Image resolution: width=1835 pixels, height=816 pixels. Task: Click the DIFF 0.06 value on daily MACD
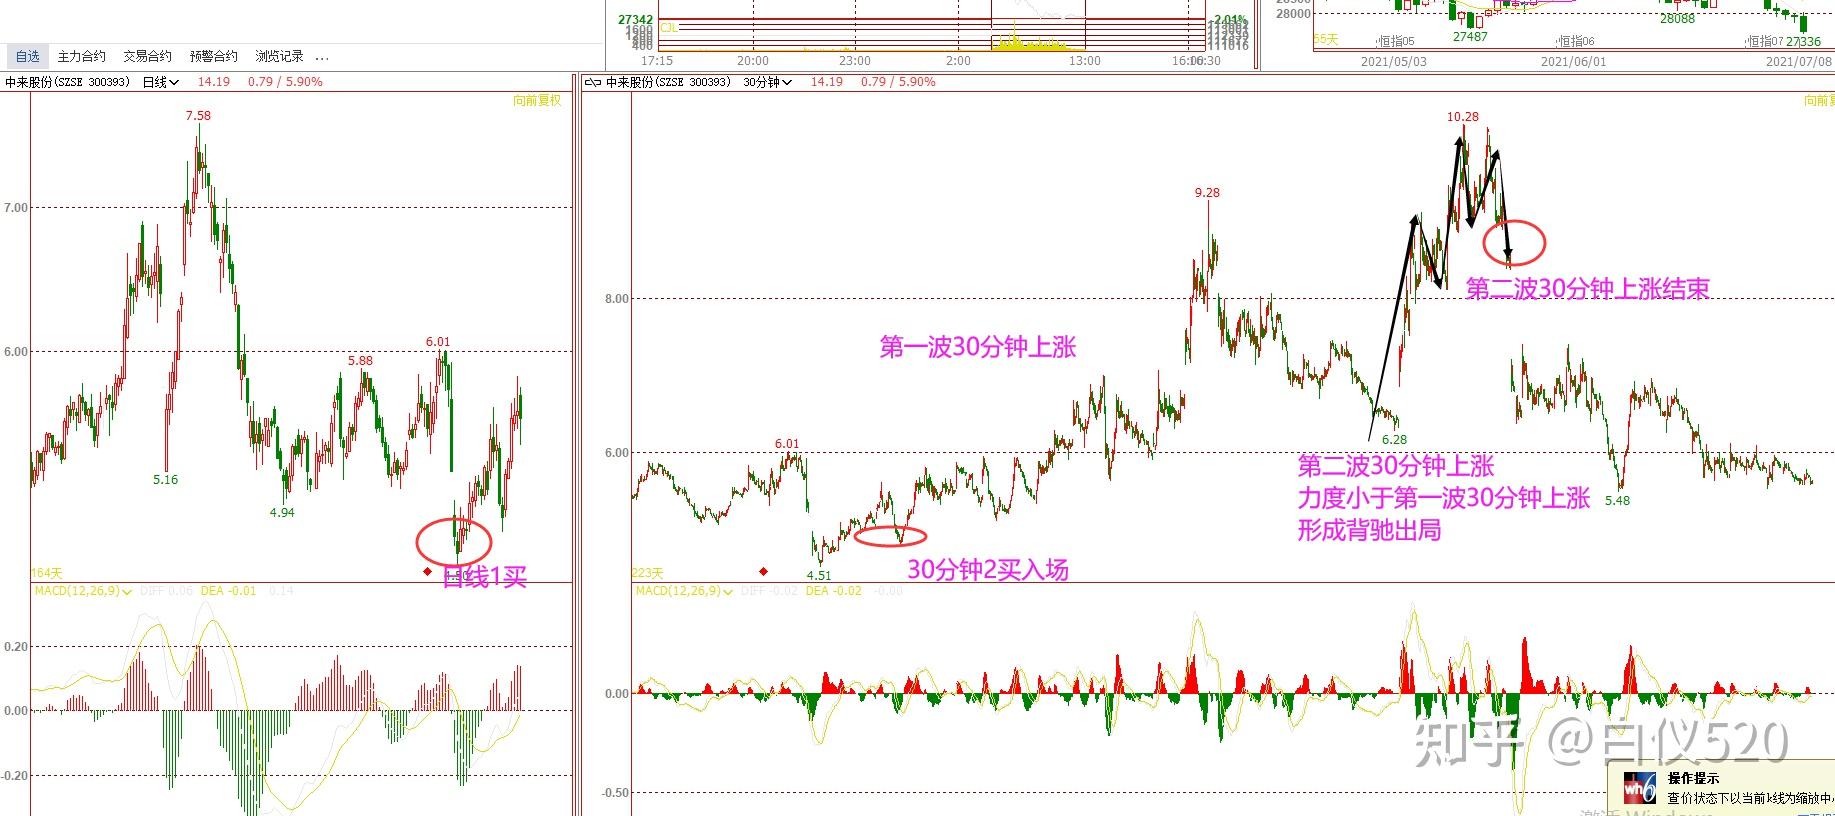(167, 591)
